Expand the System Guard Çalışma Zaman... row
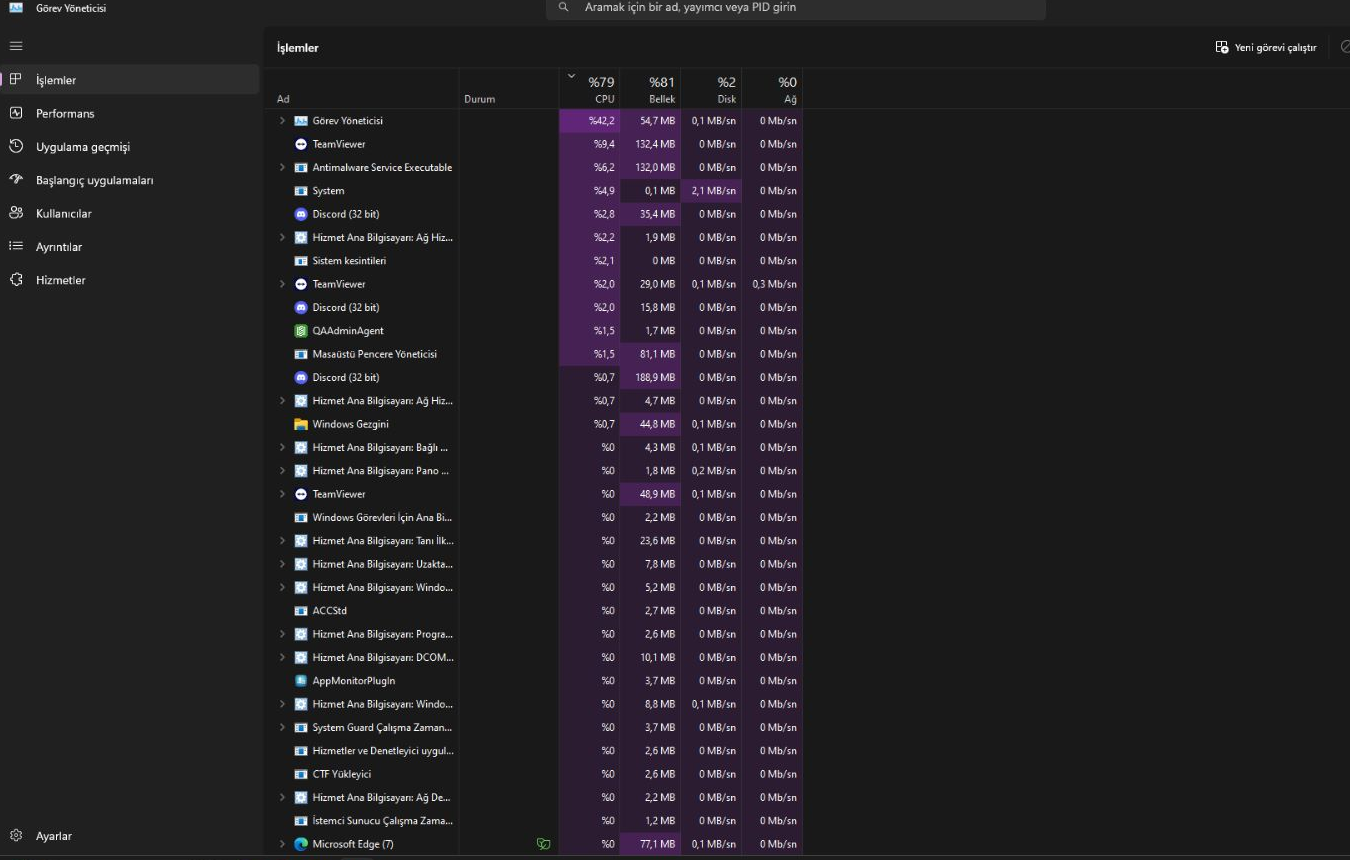This screenshot has width=1350, height=860. tap(282, 728)
